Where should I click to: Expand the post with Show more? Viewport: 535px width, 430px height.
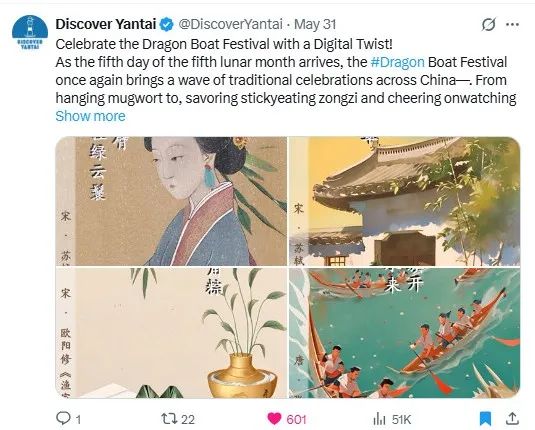(90, 116)
